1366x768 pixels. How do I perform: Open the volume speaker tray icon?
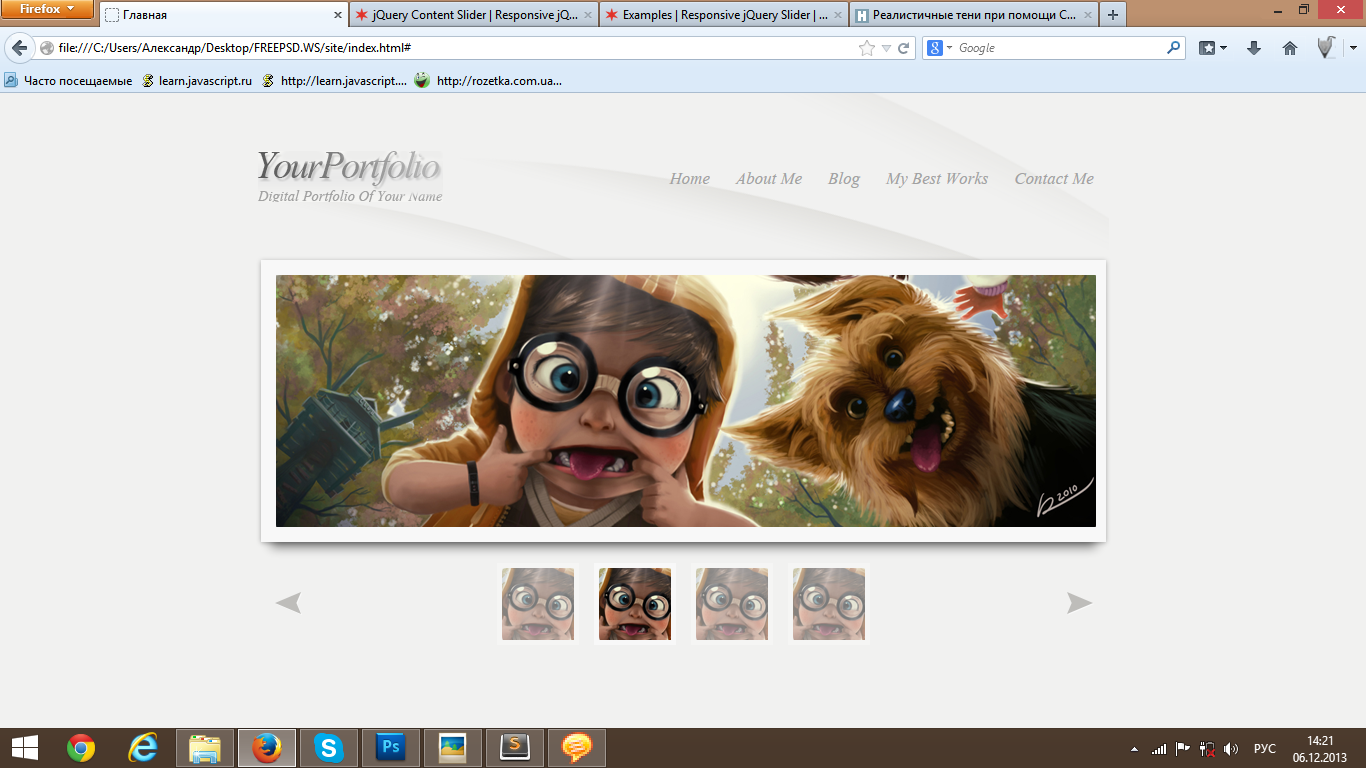(x=1231, y=748)
